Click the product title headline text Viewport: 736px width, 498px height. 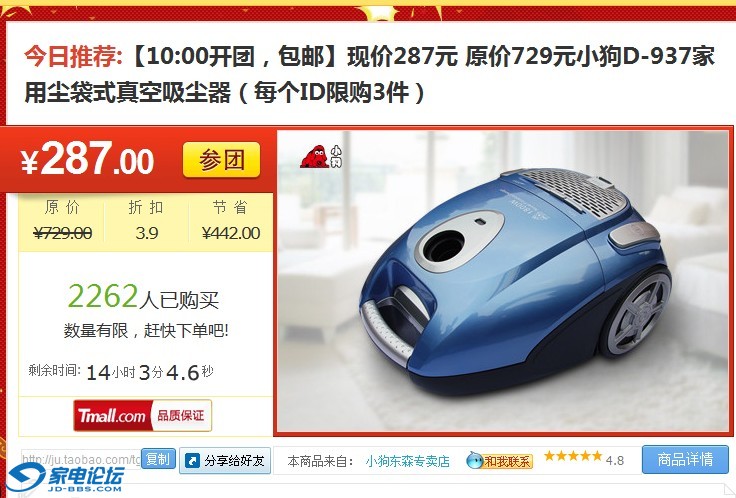coord(369,74)
